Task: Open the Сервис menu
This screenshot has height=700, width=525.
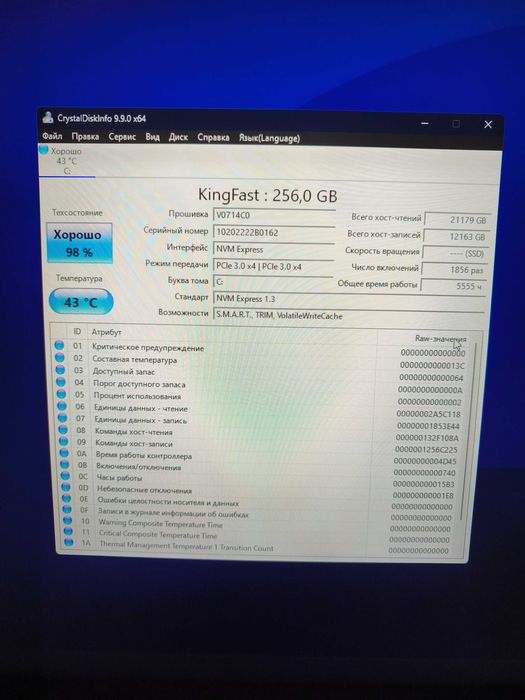Action: (122, 137)
